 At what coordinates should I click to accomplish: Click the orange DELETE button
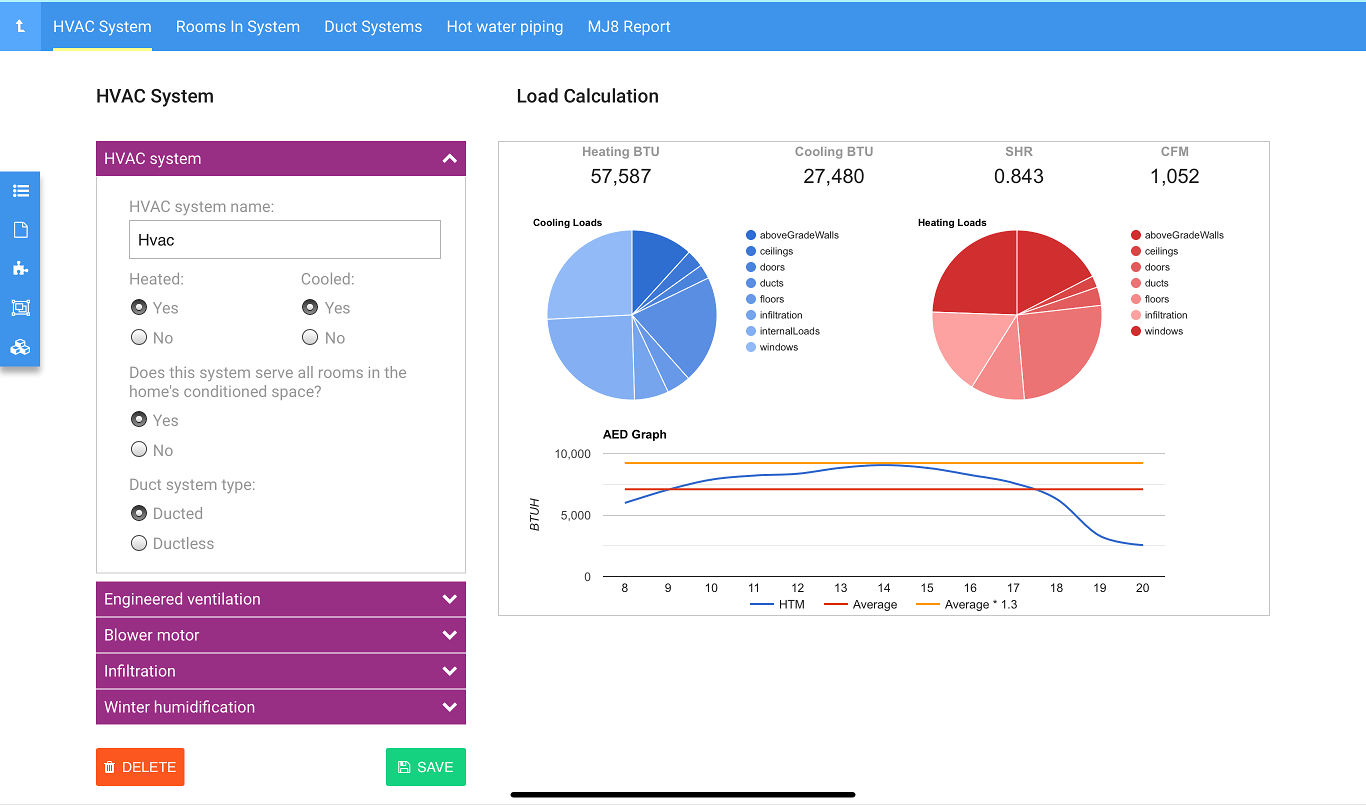click(140, 767)
